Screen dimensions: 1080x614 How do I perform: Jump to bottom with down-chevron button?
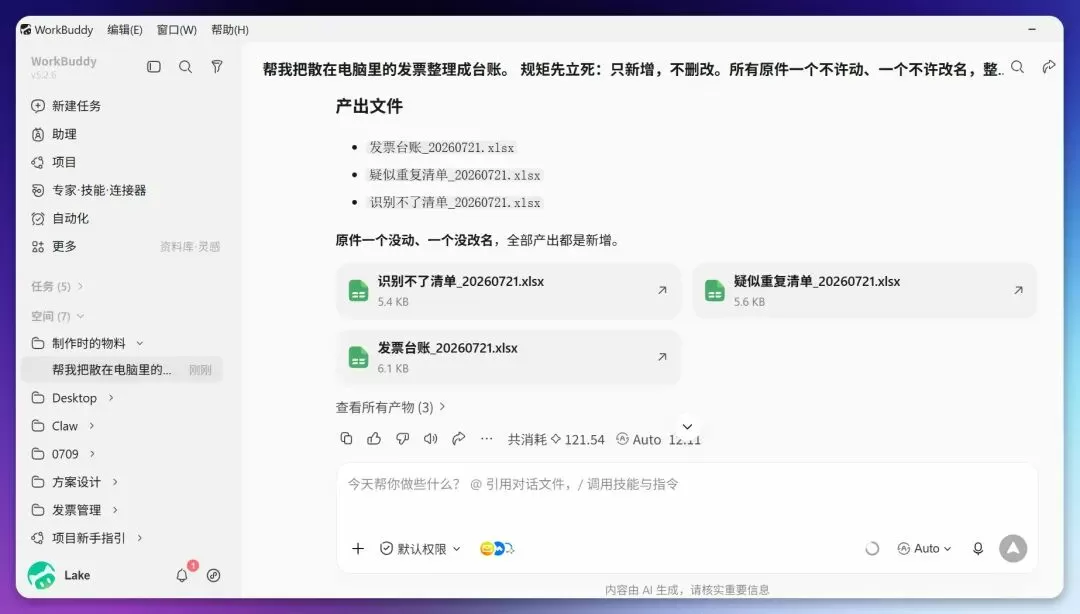pyautogui.click(x=687, y=427)
